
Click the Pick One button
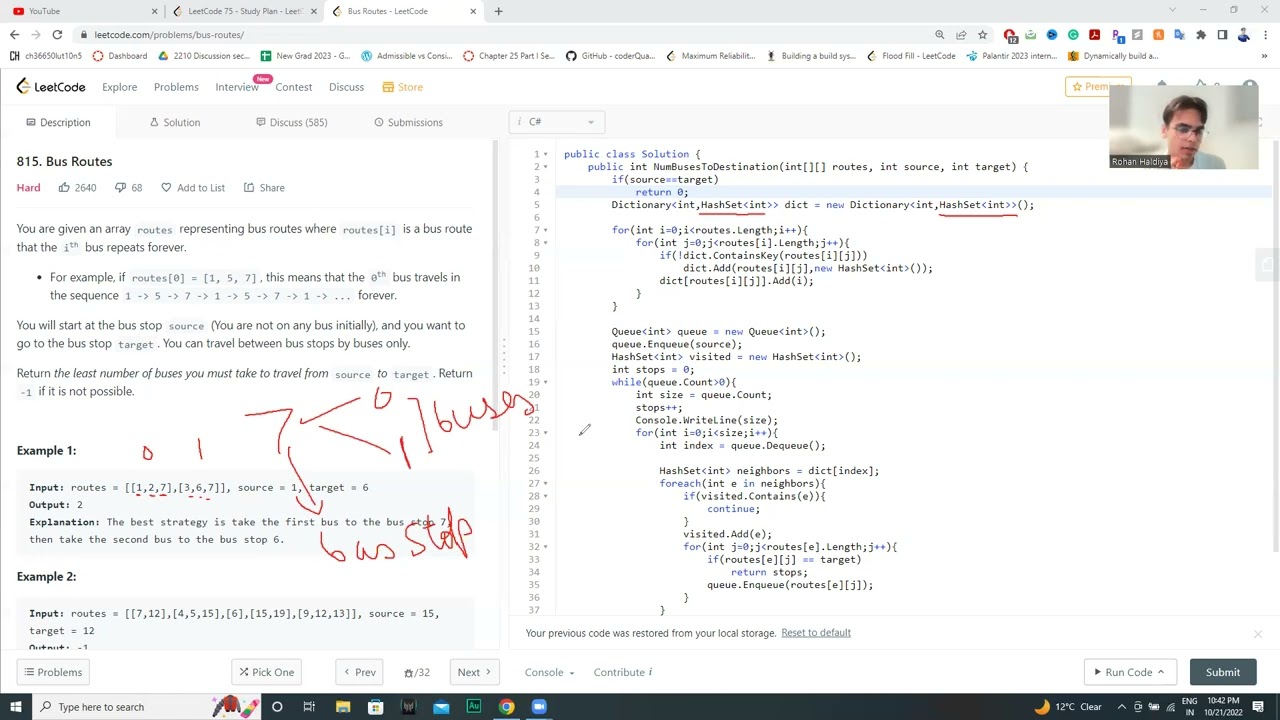[x=265, y=672]
